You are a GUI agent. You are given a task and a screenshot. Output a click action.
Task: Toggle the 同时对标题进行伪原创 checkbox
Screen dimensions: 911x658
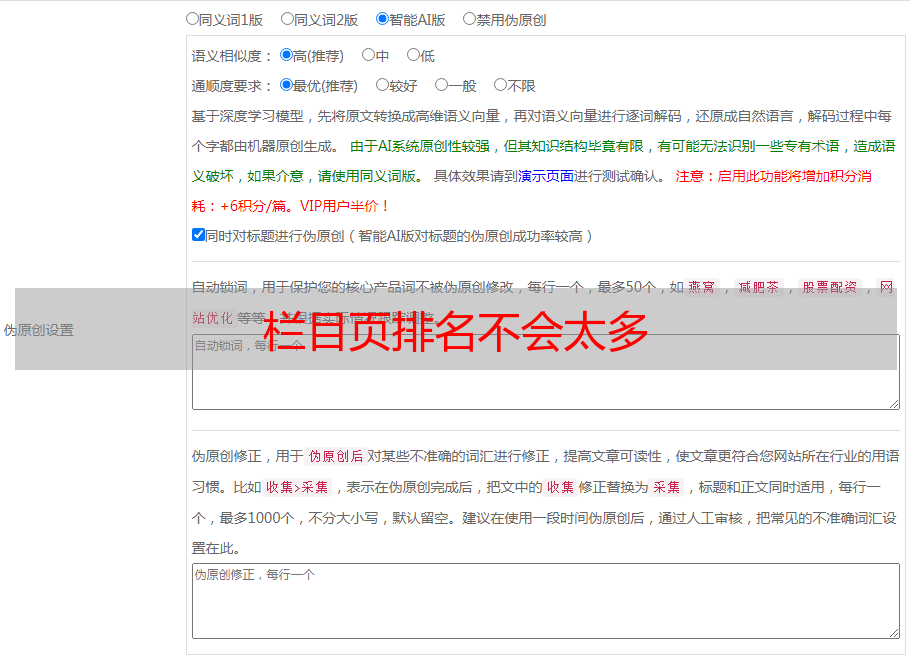(198, 235)
